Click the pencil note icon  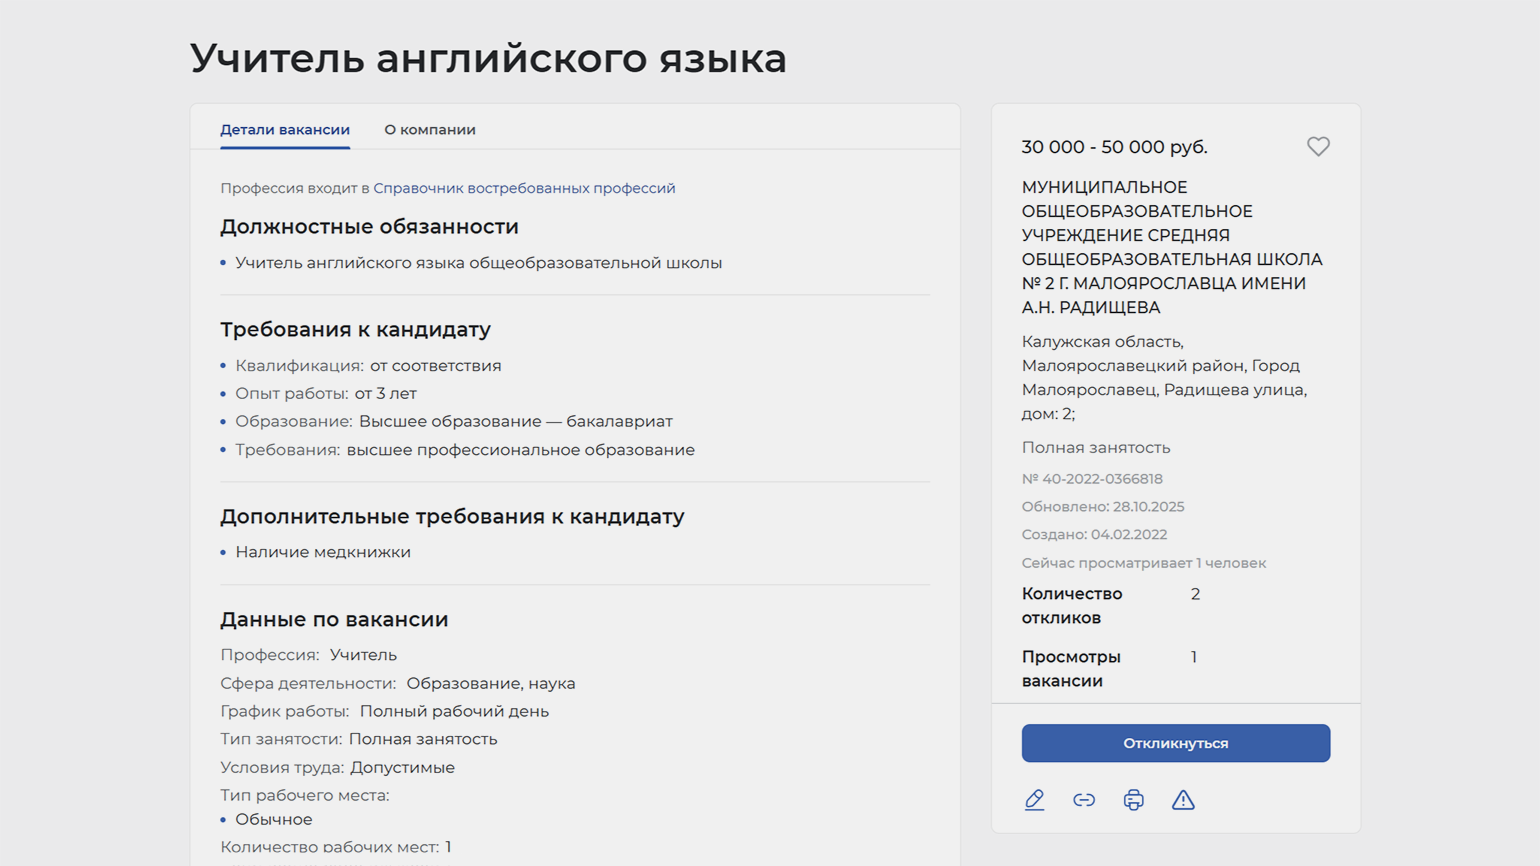1034,800
